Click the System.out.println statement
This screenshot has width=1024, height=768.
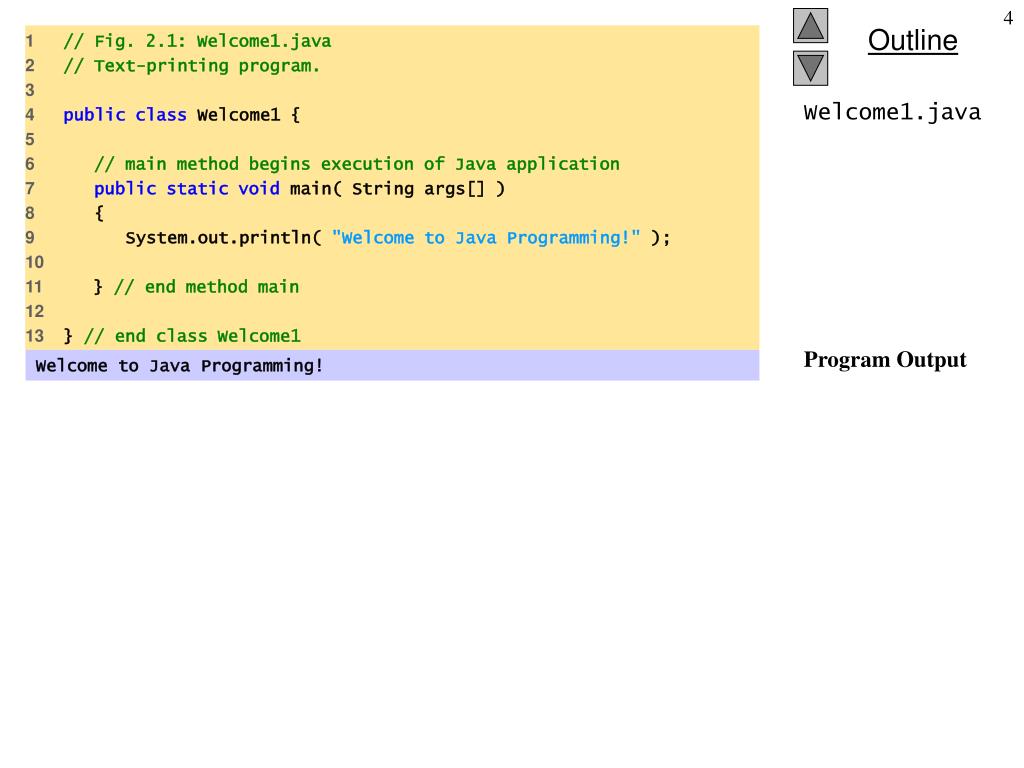(x=398, y=238)
